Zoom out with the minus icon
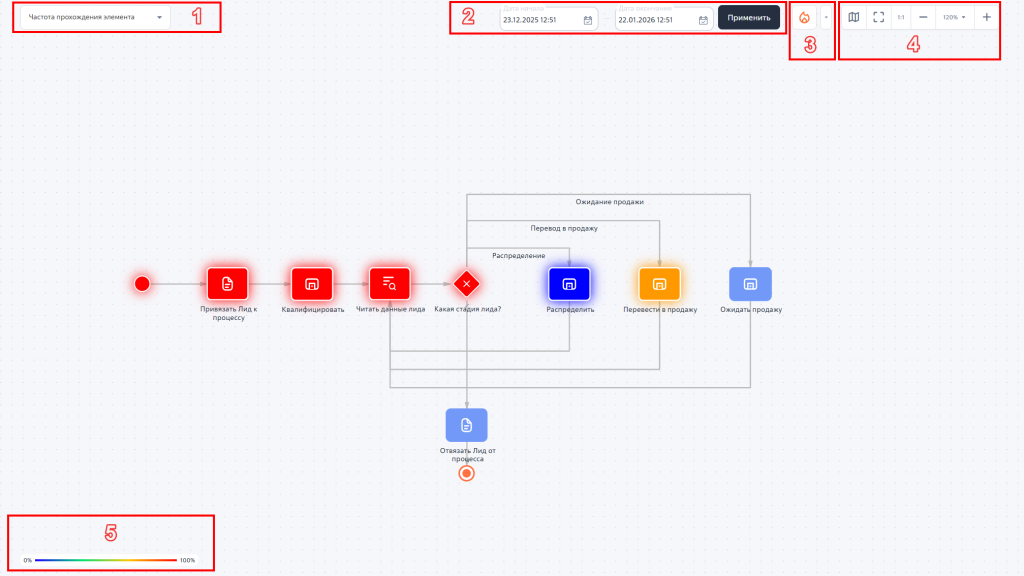Viewport: 1024px width, 576px height. point(923,17)
